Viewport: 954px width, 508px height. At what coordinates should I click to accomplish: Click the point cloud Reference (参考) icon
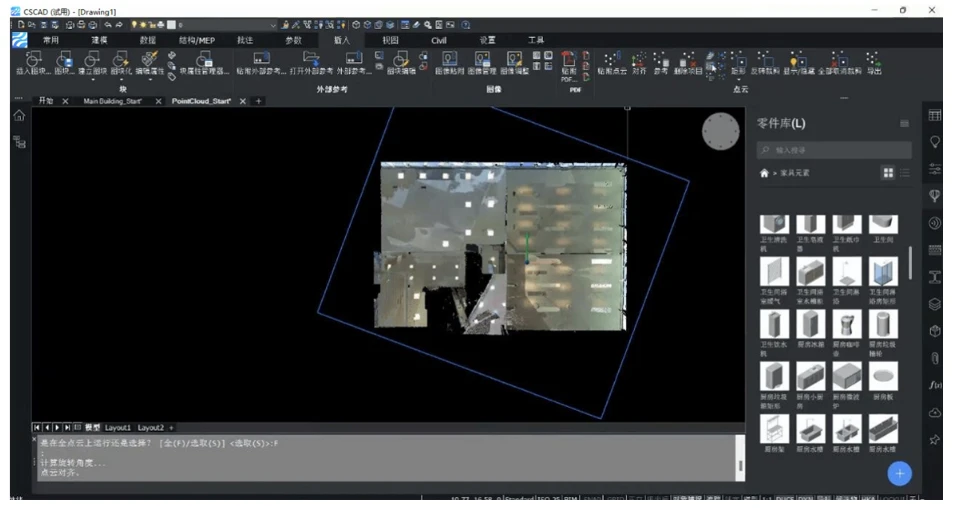[661, 59]
